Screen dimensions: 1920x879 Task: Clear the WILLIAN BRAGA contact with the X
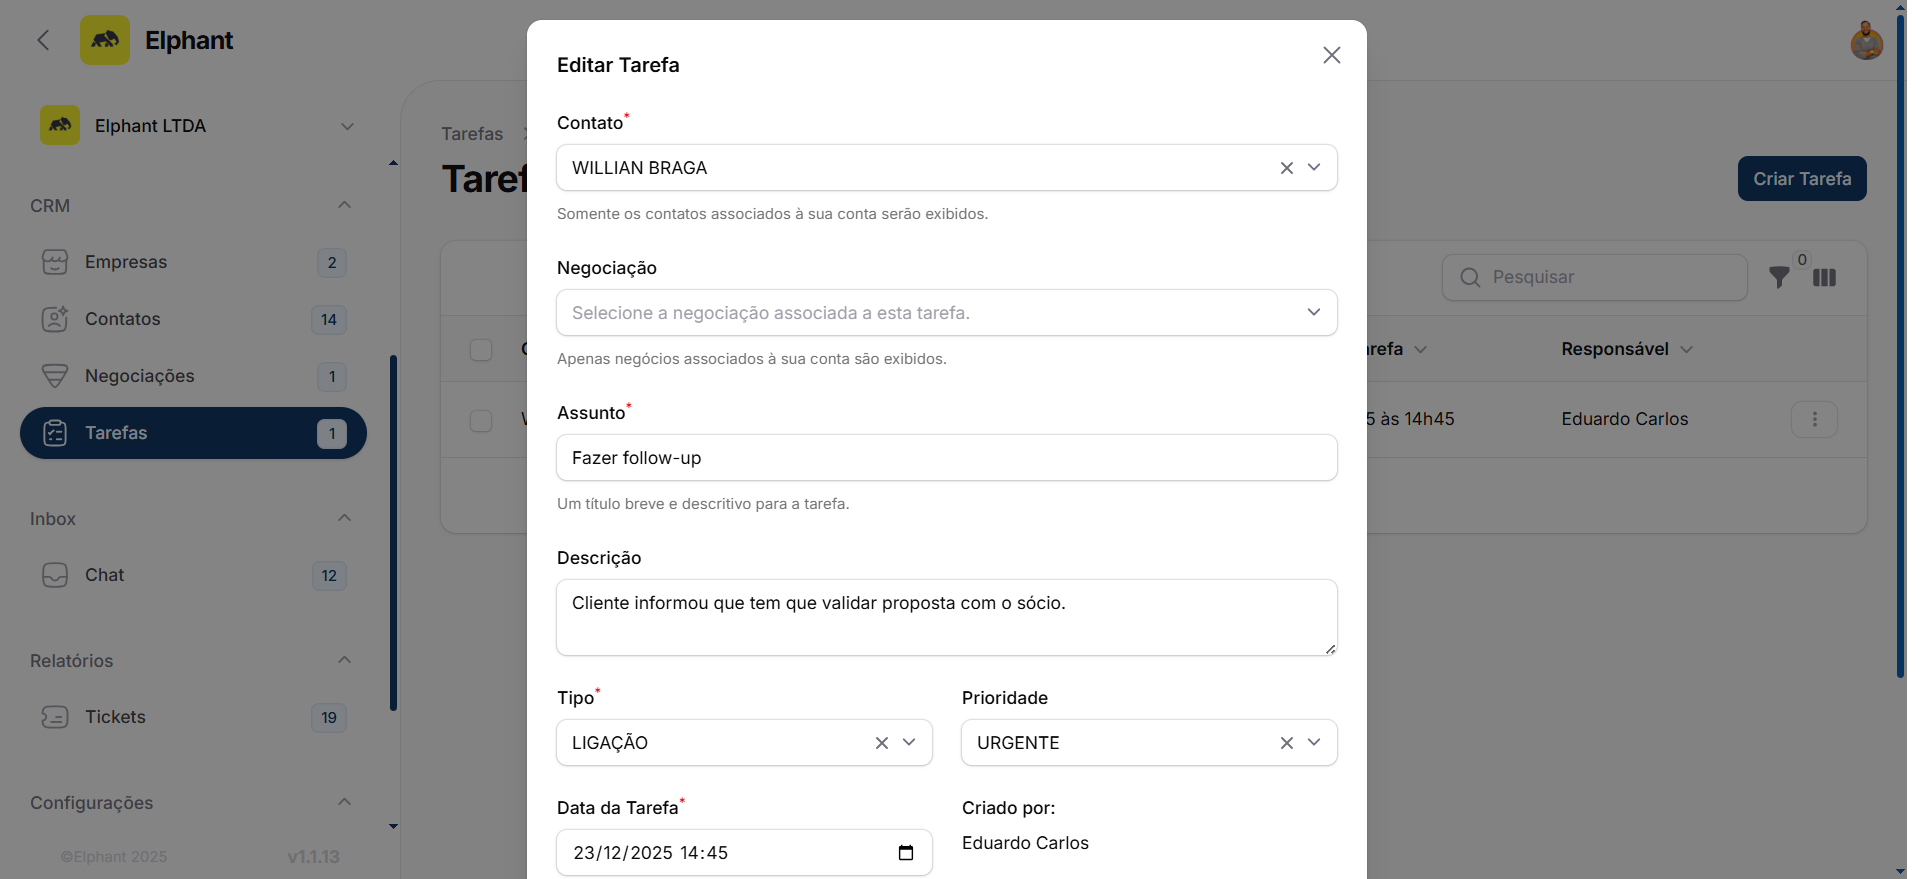click(x=1286, y=167)
